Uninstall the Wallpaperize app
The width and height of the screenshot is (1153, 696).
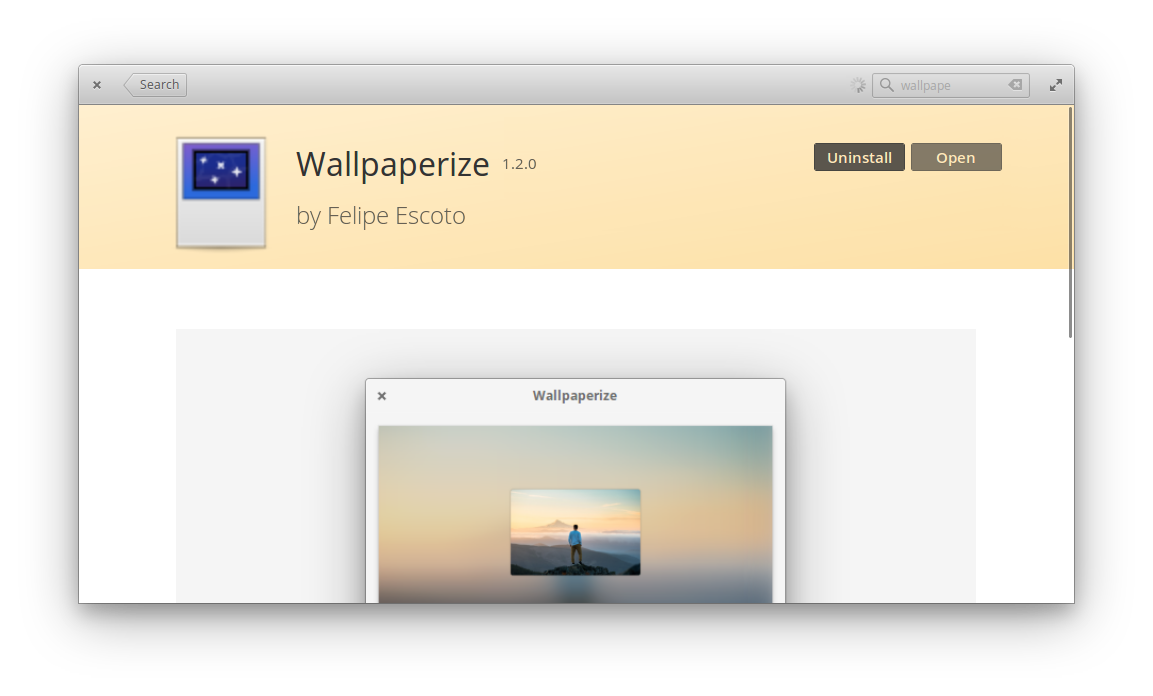point(859,157)
